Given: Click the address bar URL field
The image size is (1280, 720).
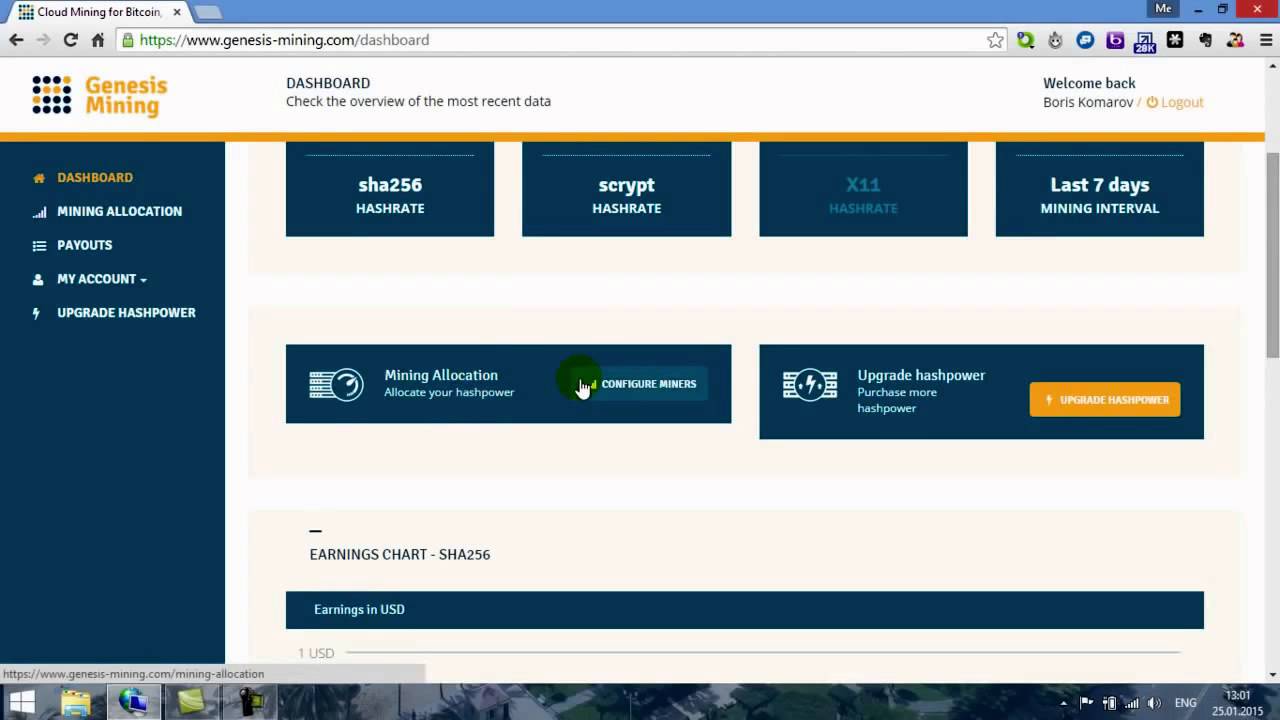Looking at the screenshot, I should click(560, 40).
